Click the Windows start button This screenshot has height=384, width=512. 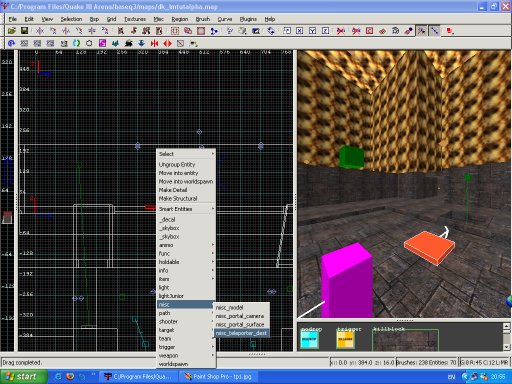coord(23,377)
